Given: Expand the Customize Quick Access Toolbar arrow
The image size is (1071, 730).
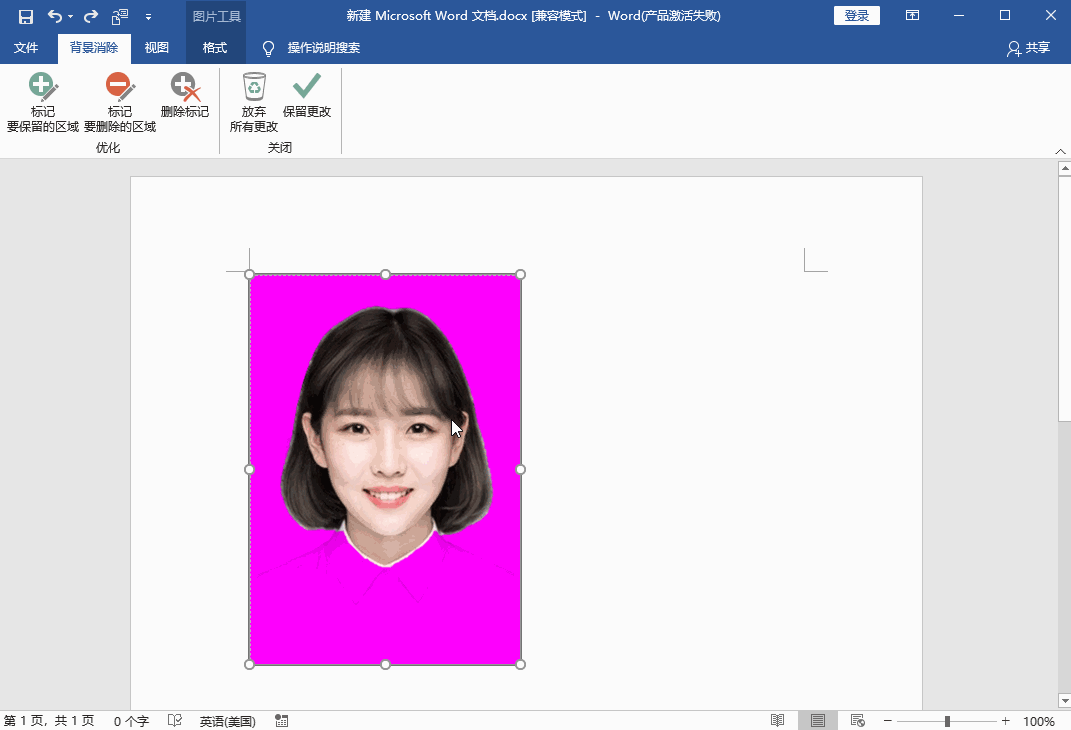Looking at the screenshot, I should pyautogui.click(x=148, y=17).
